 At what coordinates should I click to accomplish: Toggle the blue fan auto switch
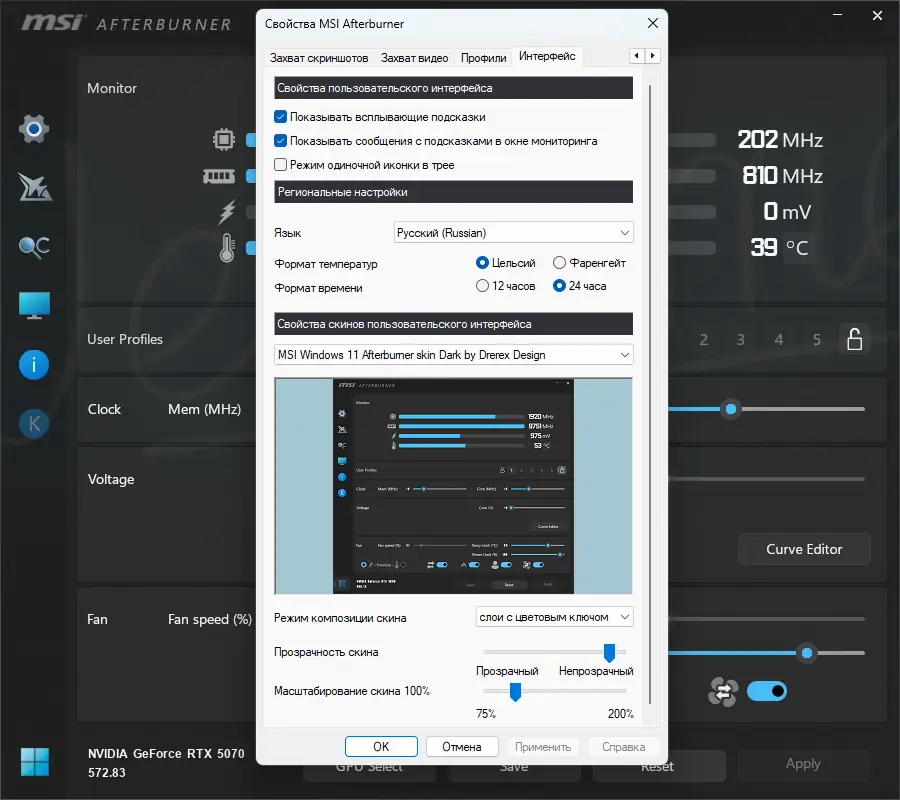[x=767, y=692]
